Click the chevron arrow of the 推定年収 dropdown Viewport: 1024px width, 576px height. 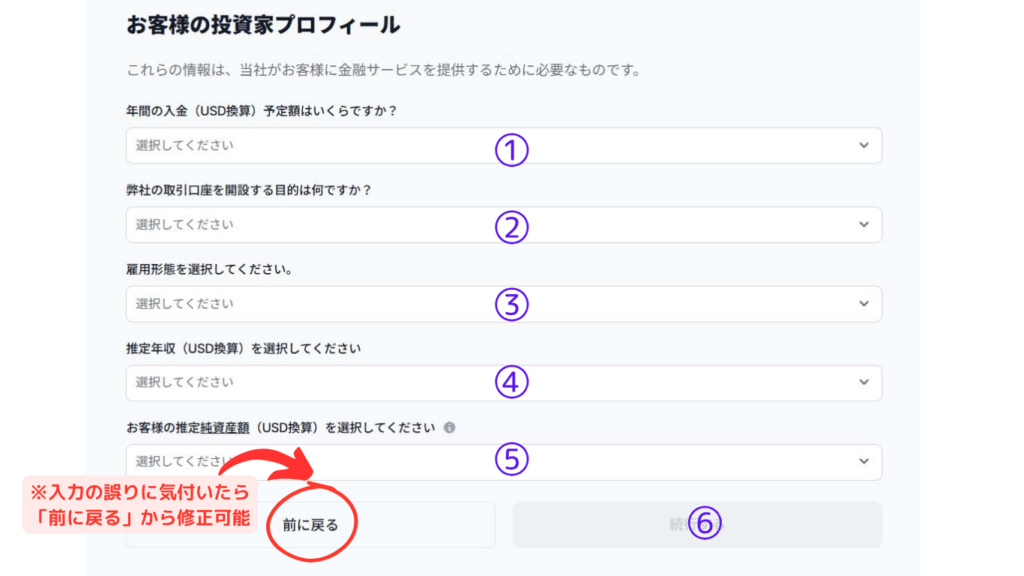(864, 382)
